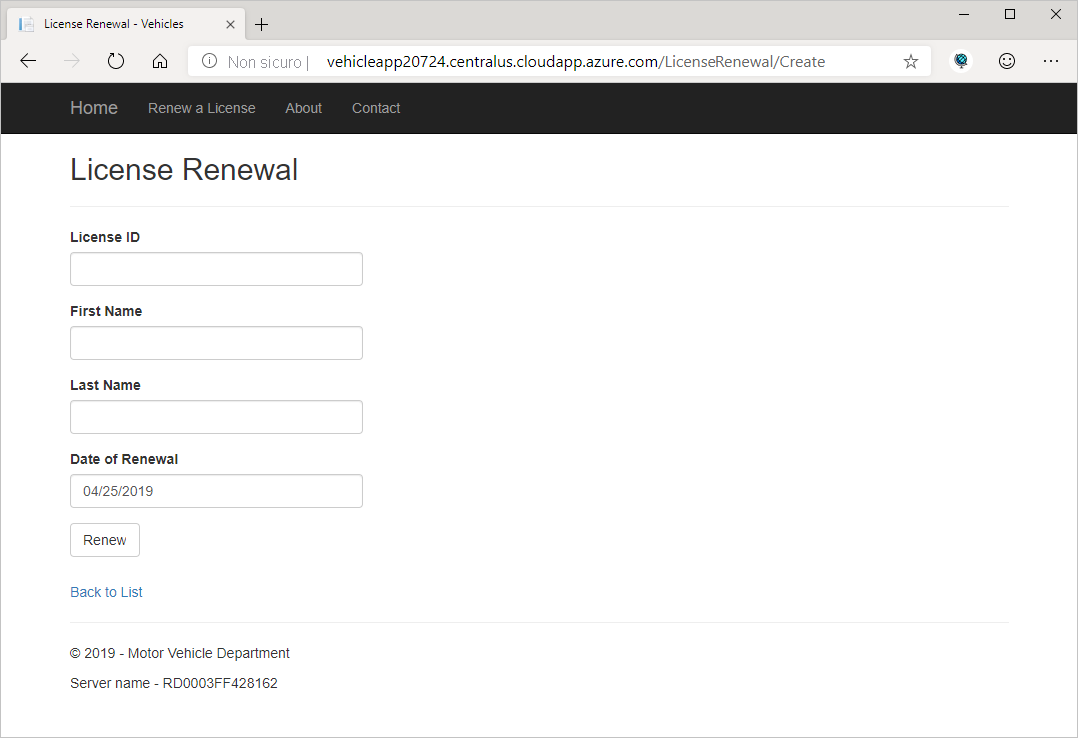
Task: Send feedback using the smiley icon
Action: 1006,61
